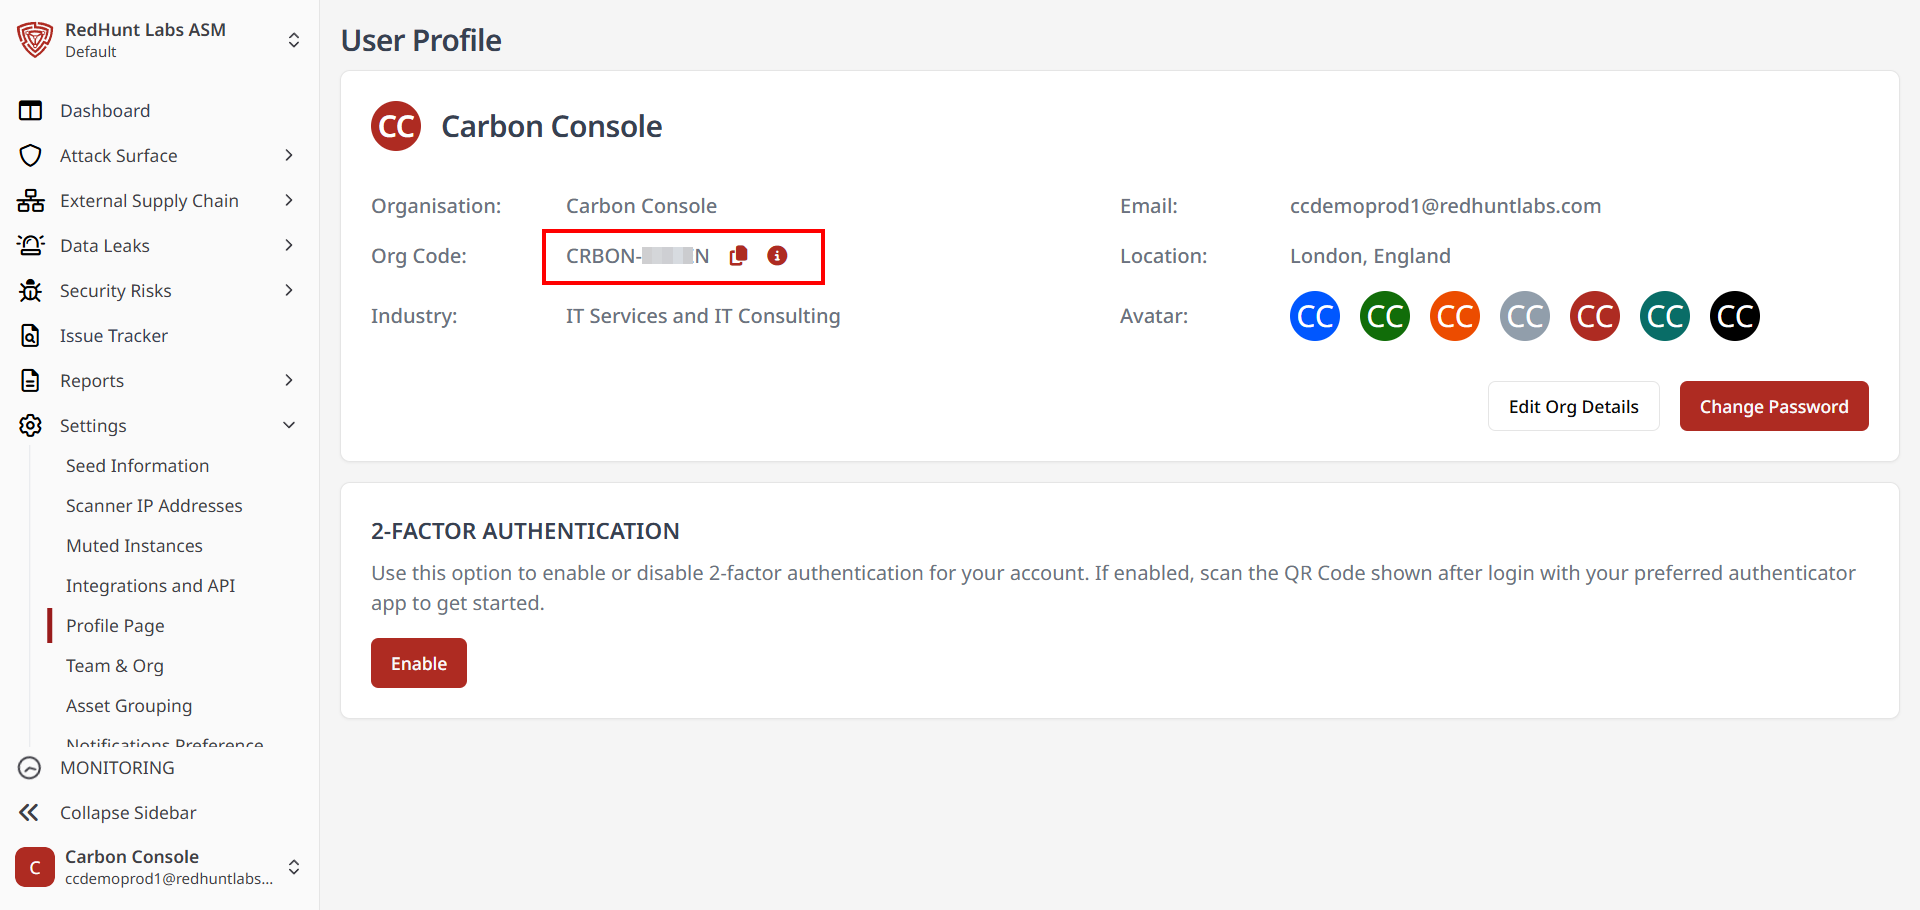Click the Data Leaks siren icon
Screen dimensions: 1920x910
click(31, 246)
